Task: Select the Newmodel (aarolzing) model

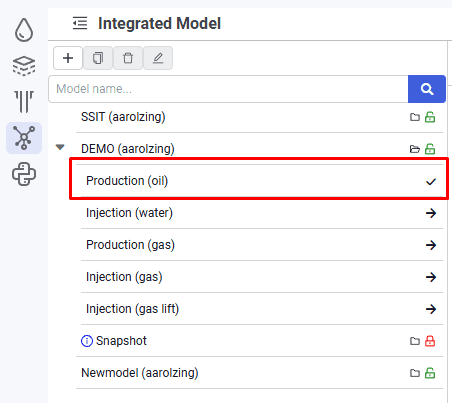Action: pos(140,373)
